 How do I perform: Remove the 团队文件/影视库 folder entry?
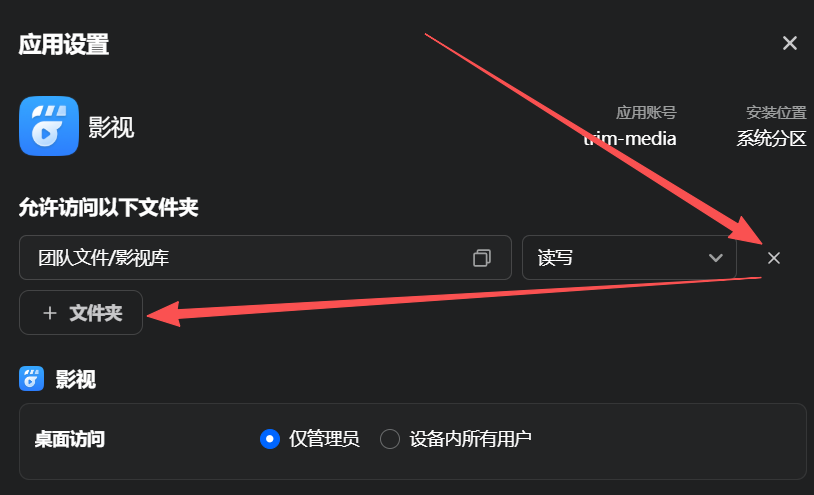(x=774, y=258)
